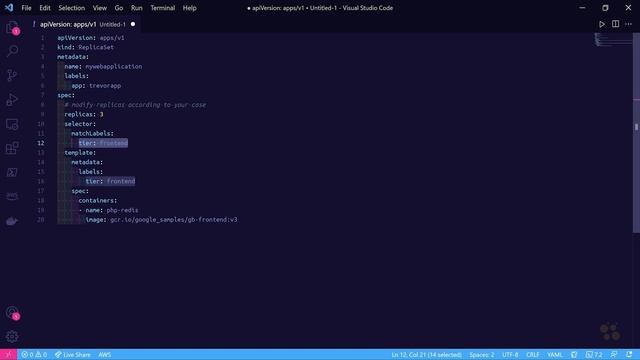Click the 'matchLabels:' line
Screen dimensions: 640x360
[92, 133]
